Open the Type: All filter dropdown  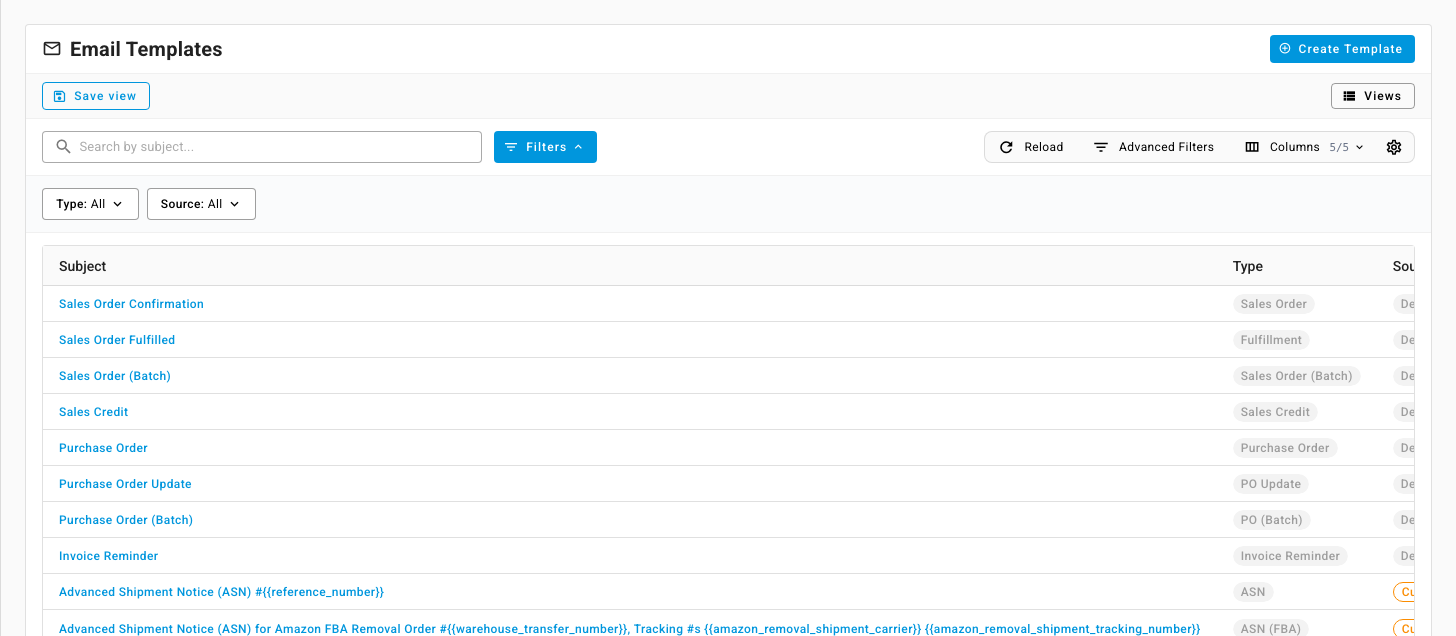click(x=90, y=204)
